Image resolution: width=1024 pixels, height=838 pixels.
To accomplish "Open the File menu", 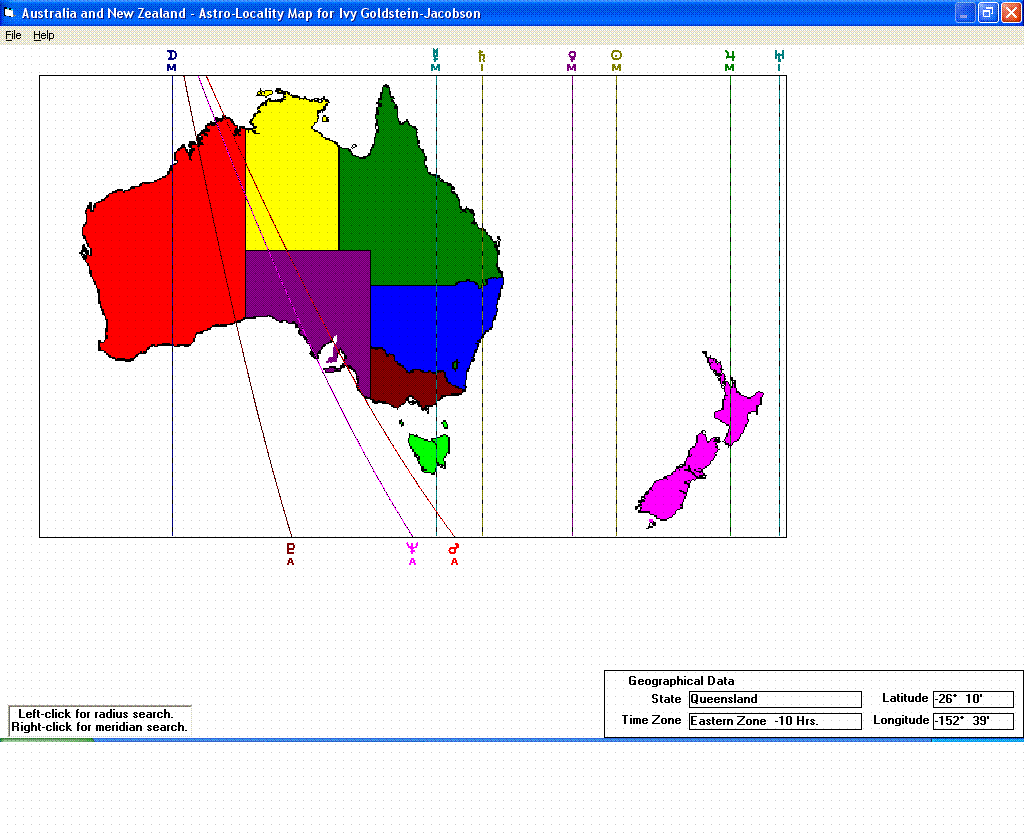I will 13,35.
